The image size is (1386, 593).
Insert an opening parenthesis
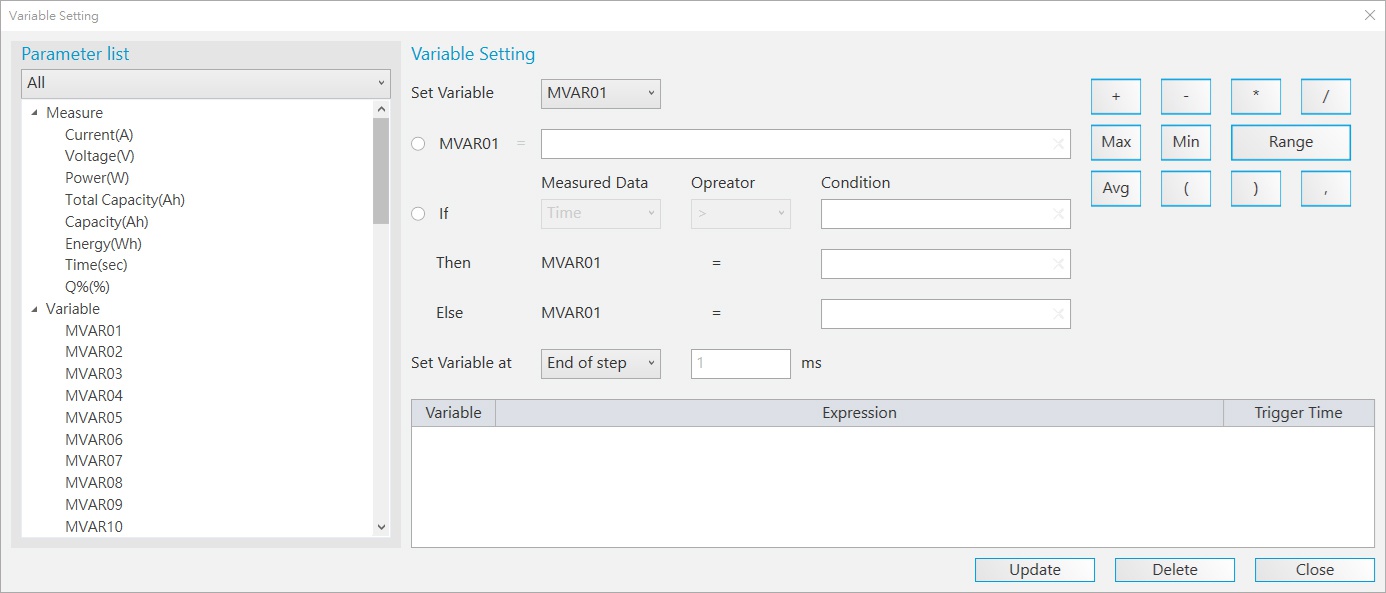1185,188
